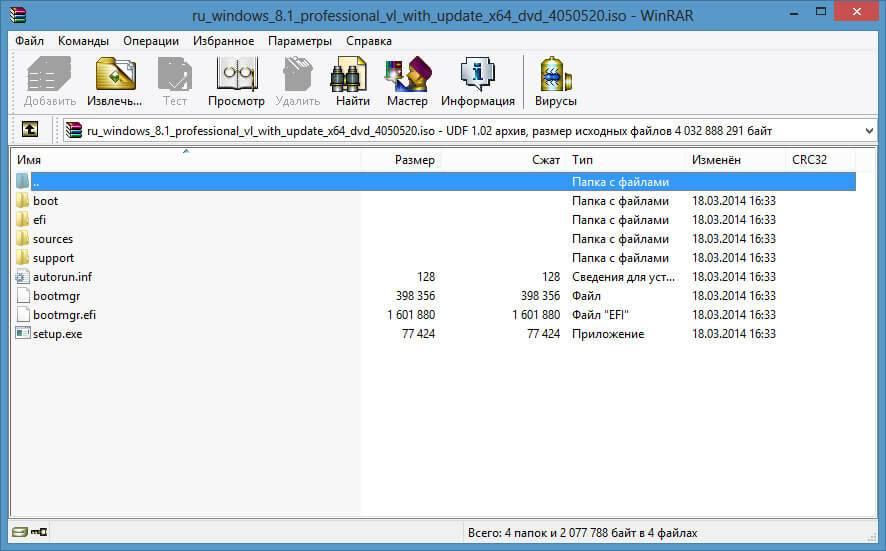Select the 'setup.exe' file name
Screen dimensions: 886x551
point(57,333)
